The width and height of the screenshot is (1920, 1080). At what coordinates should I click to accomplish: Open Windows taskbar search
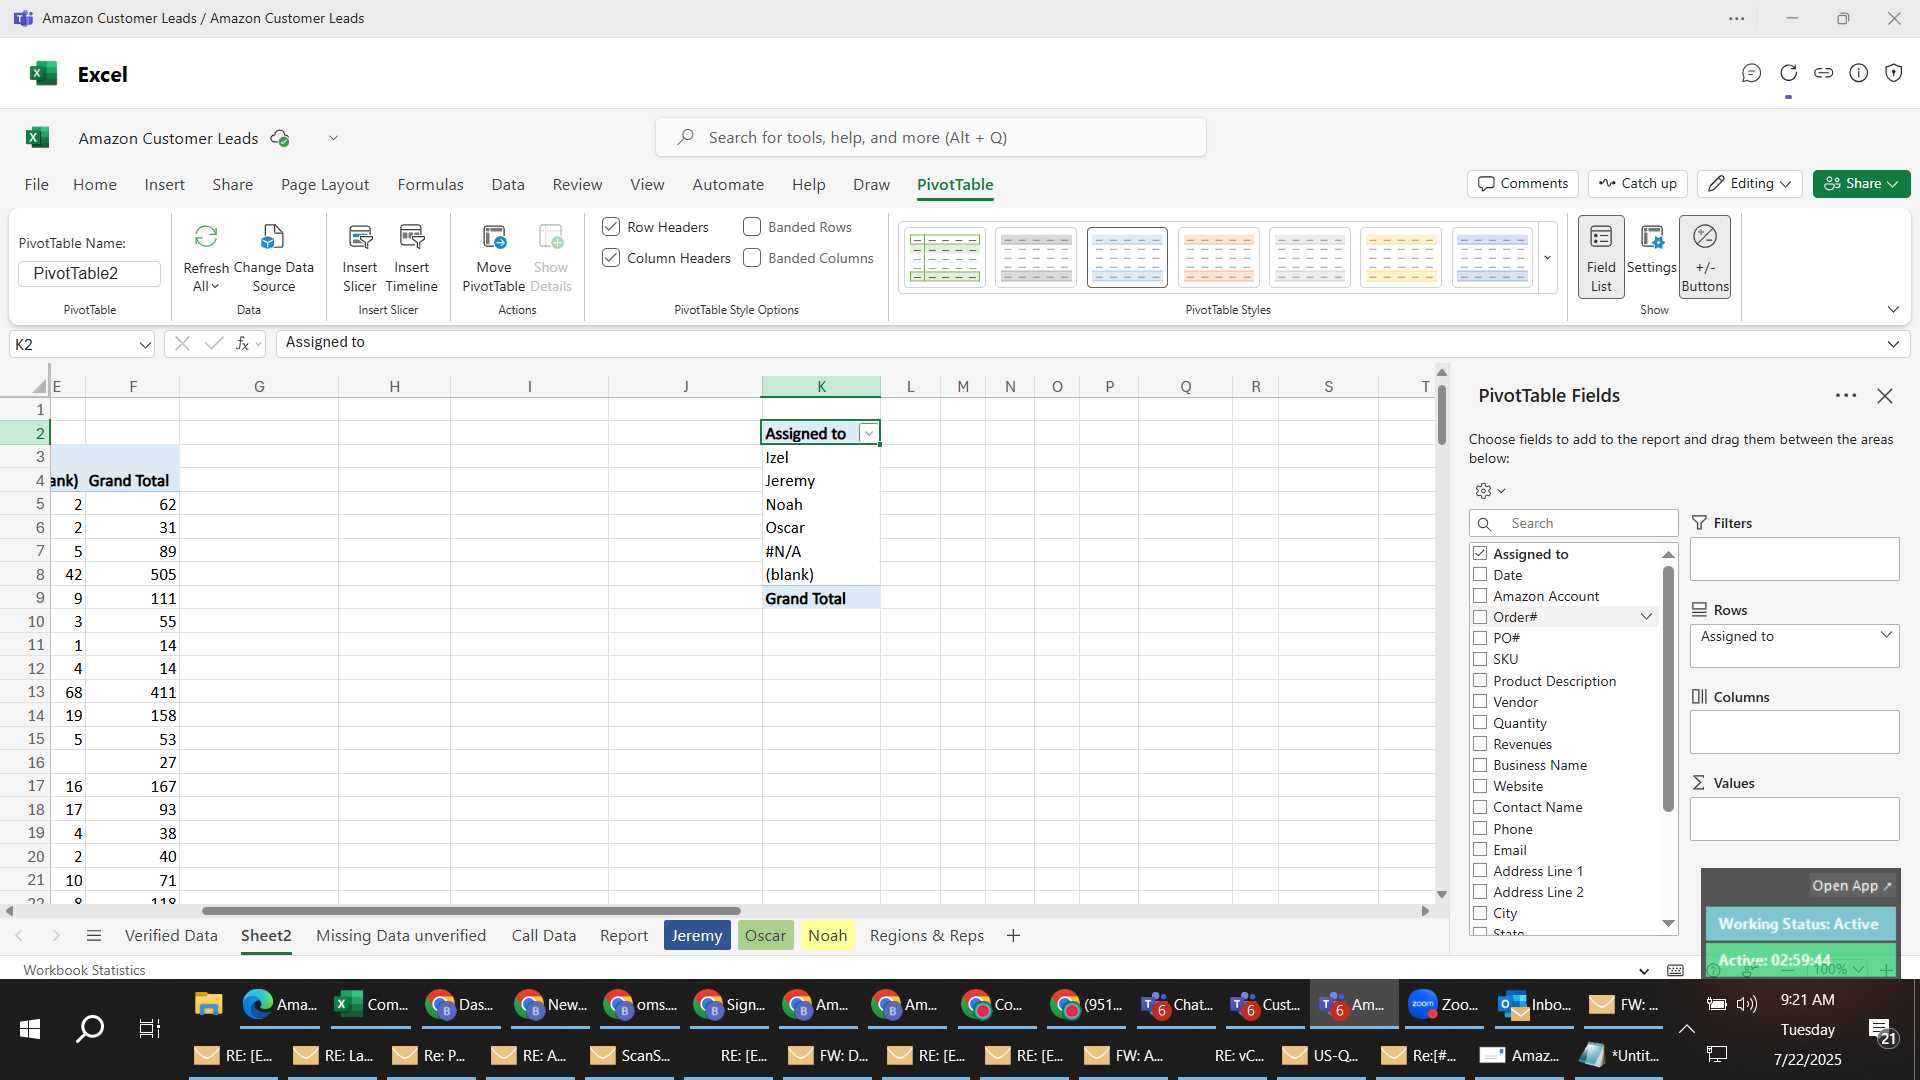(x=90, y=1029)
